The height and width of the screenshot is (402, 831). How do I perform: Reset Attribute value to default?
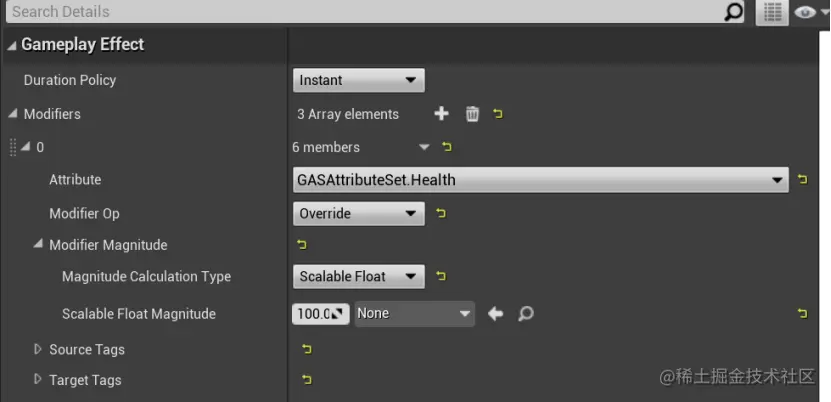(802, 180)
